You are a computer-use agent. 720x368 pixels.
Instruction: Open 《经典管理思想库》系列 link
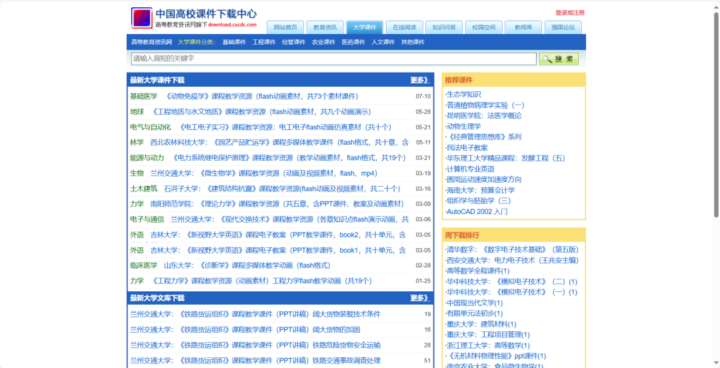click(484, 137)
